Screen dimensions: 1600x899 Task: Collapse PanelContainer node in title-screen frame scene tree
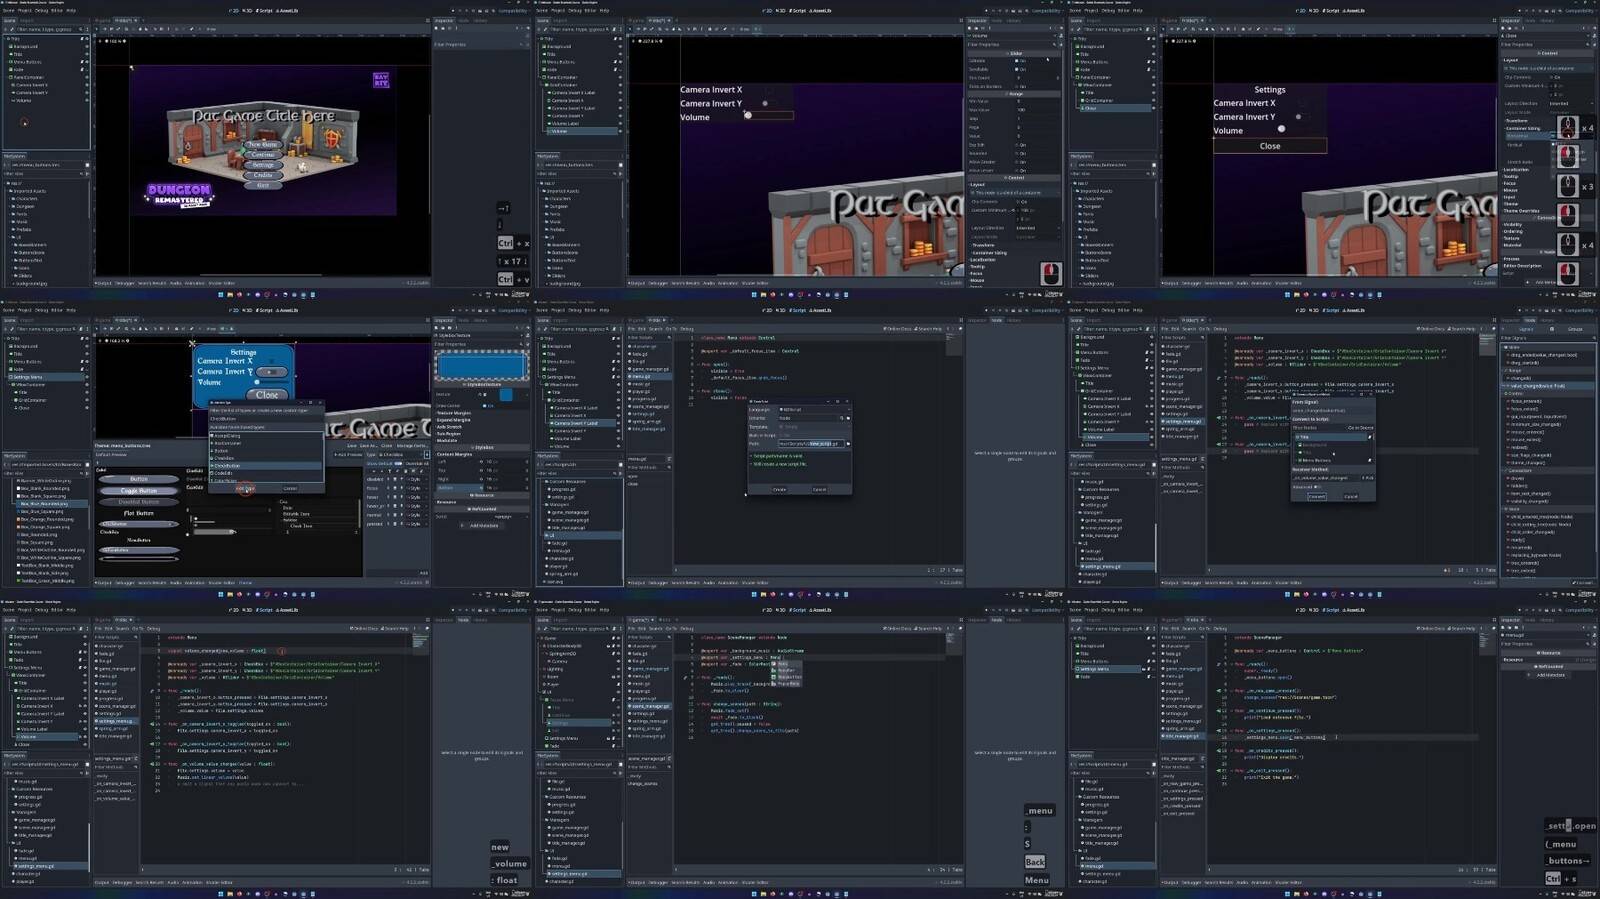tap(8, 77)
